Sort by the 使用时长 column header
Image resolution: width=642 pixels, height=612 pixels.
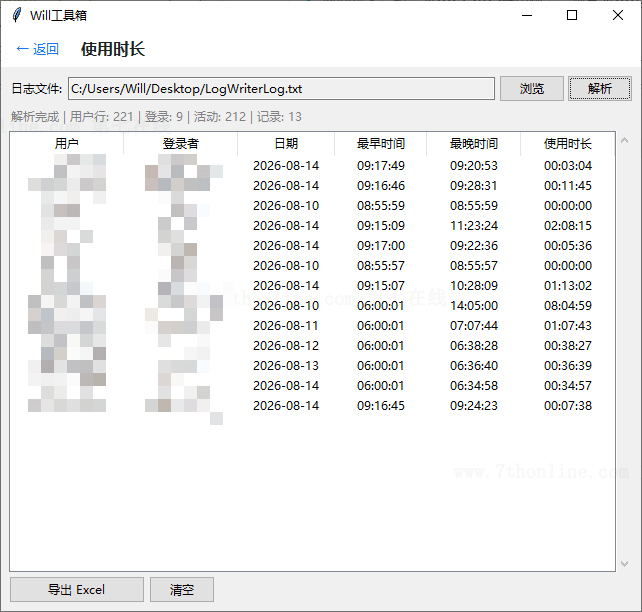tap(567, 144)
